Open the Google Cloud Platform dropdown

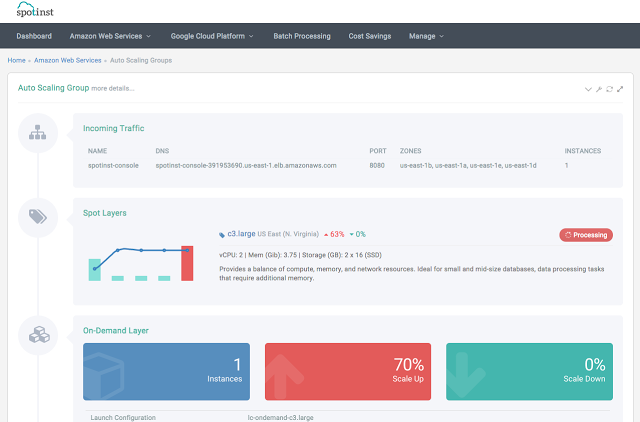(212, 36)
